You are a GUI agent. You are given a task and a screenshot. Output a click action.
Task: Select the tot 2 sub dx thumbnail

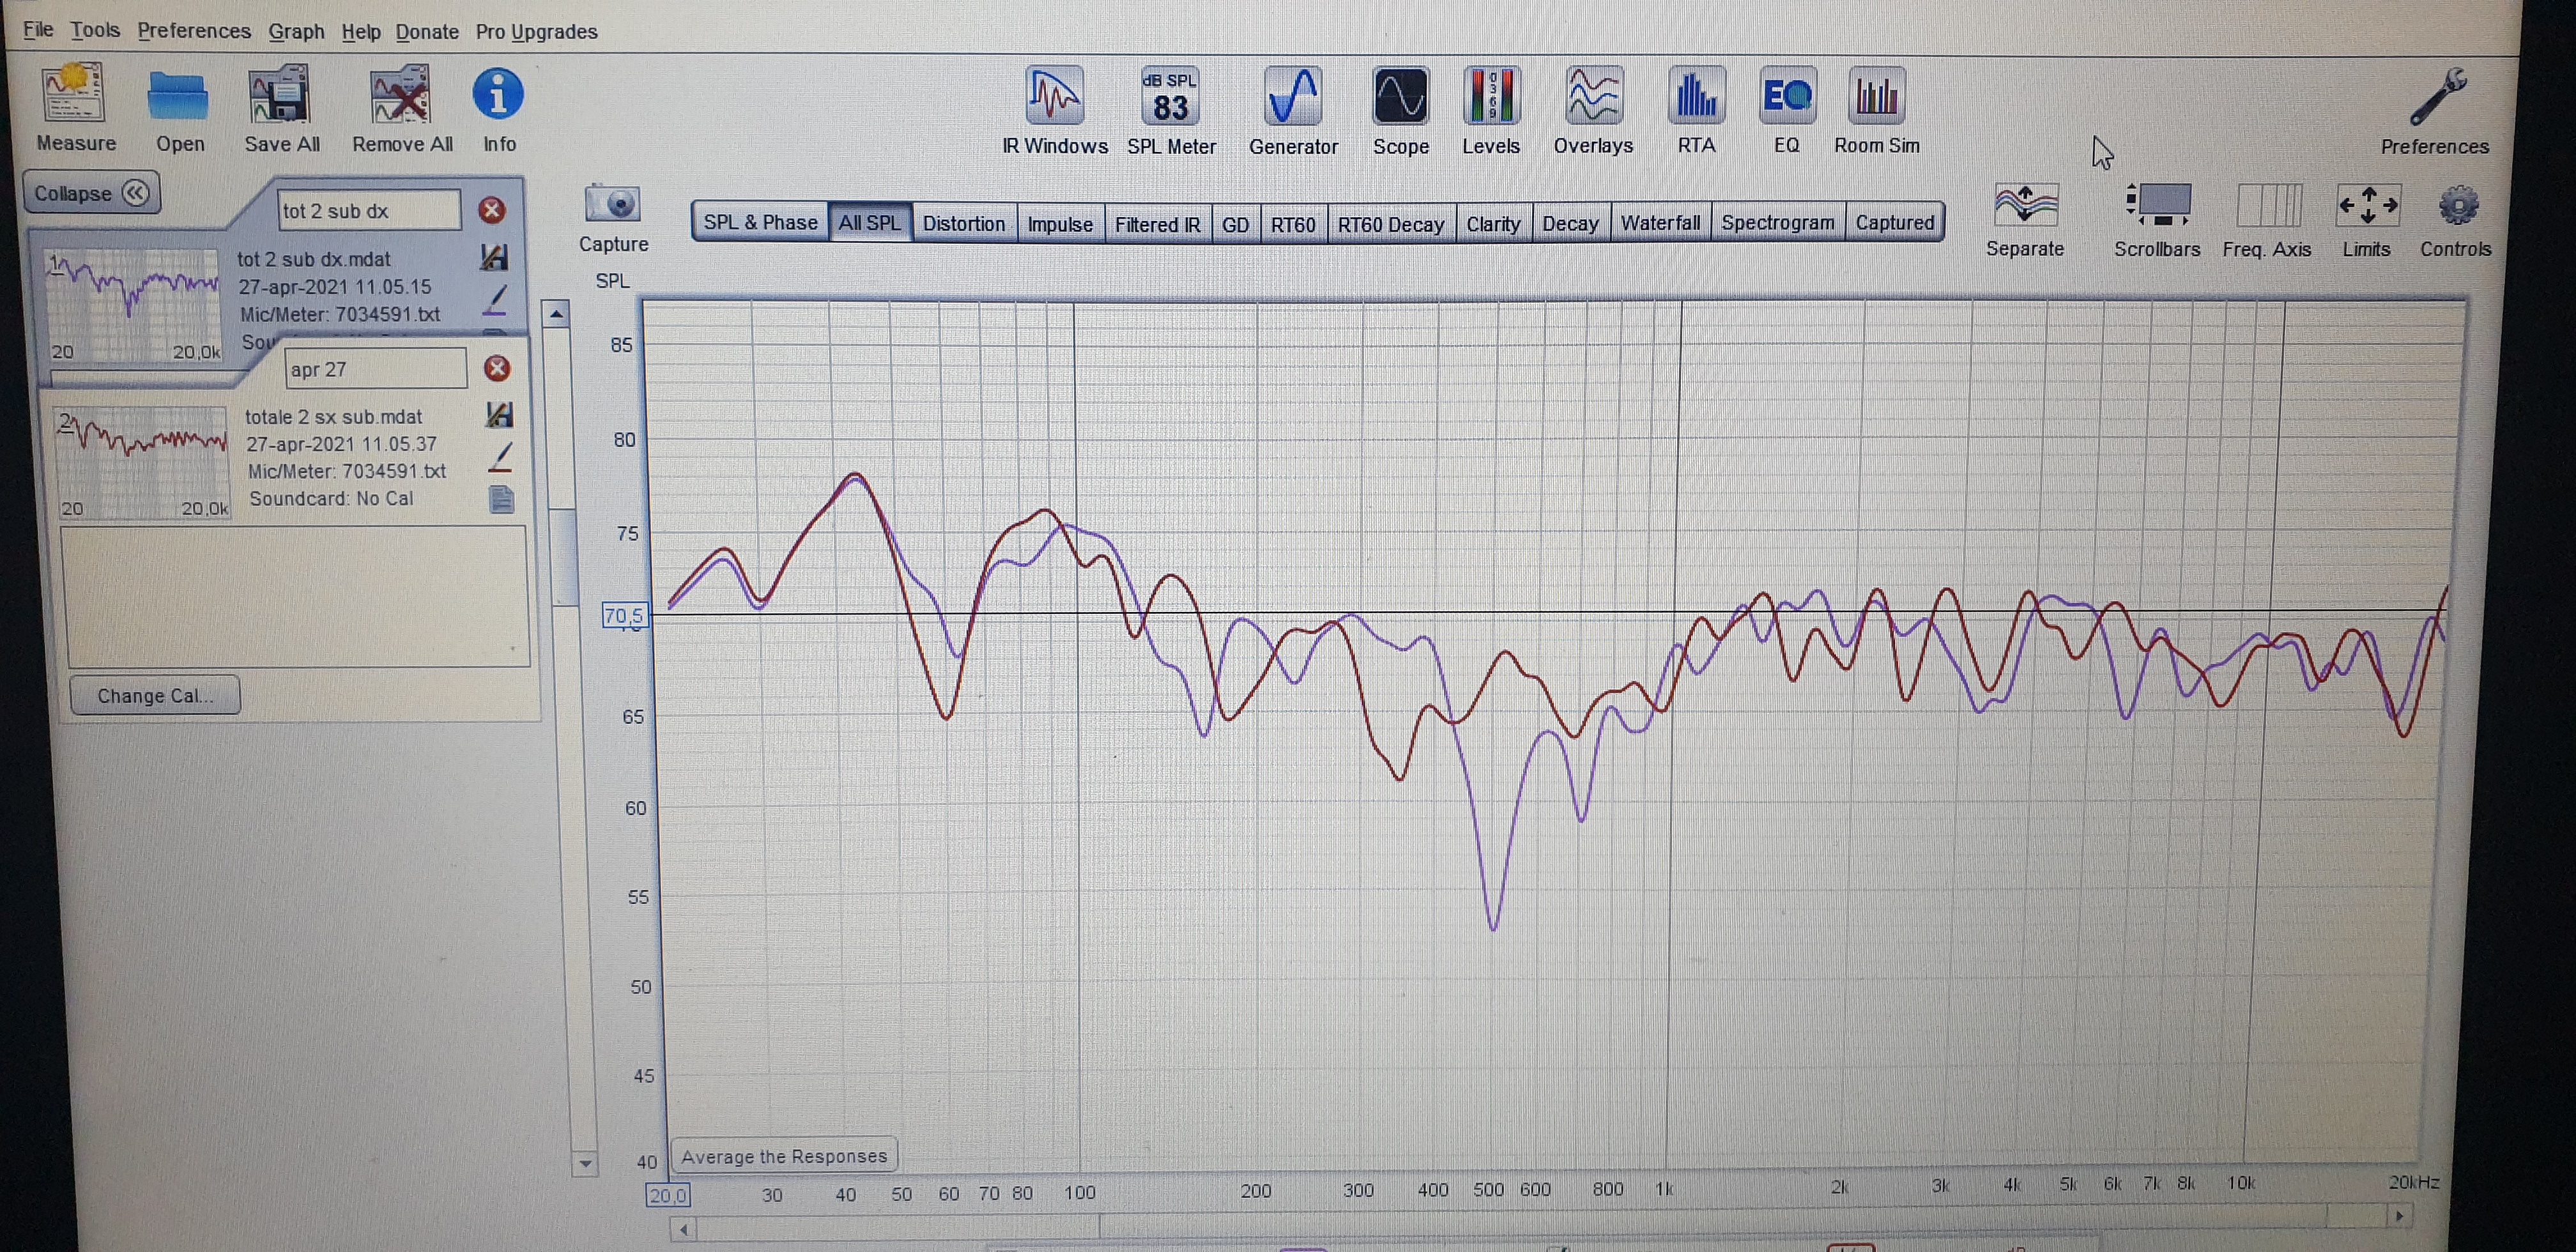coord(133,304)
